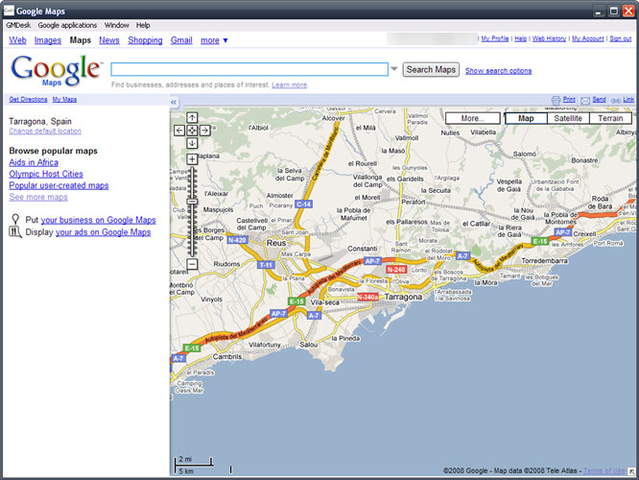Pan the map left with the arrow
639x480 pixels.
click(179, 130)
